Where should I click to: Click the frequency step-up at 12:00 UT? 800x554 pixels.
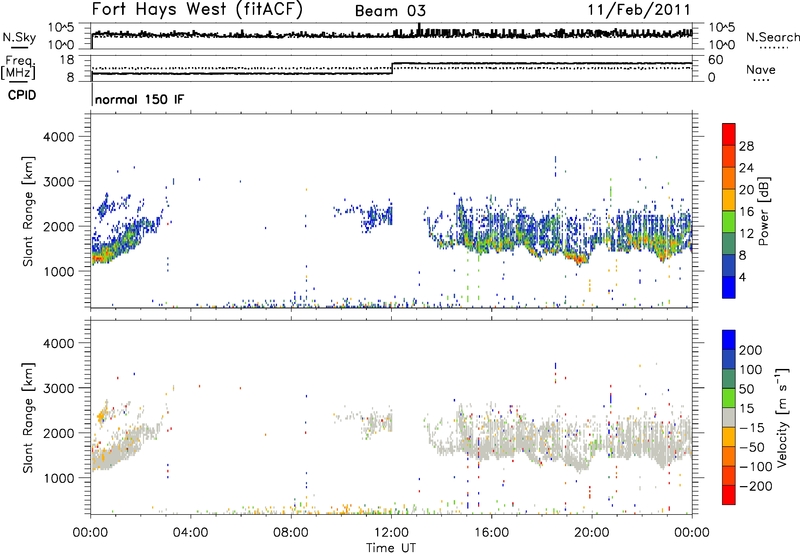pyautogui.click(x=392, y=68)
